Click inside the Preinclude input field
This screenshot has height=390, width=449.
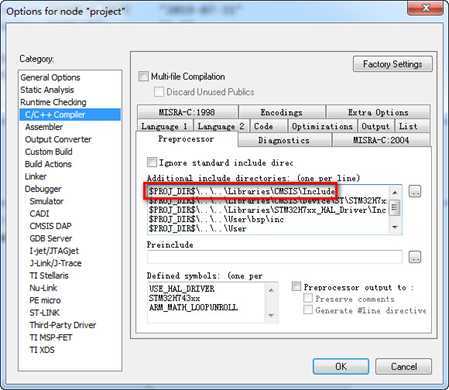pyautogui.click(x=274, y=257)
